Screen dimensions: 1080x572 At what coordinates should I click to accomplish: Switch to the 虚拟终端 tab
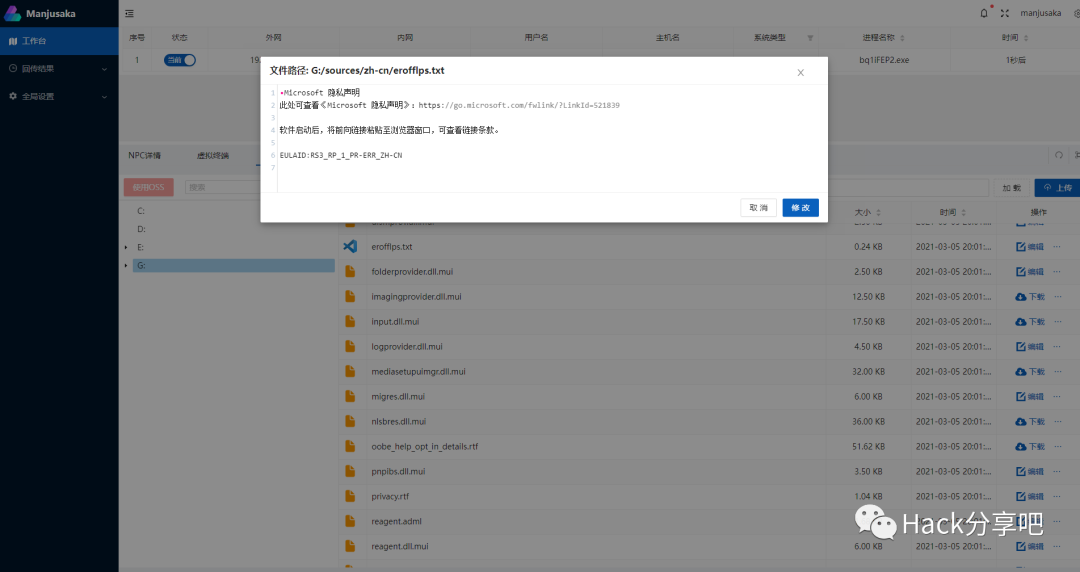[x=213, y=156]
